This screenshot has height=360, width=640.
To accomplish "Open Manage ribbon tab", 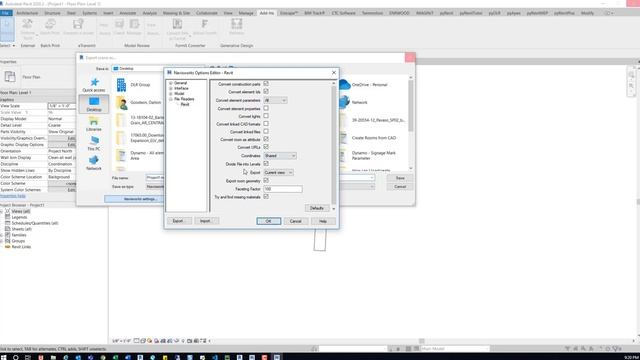I will (x=246, y=13).
